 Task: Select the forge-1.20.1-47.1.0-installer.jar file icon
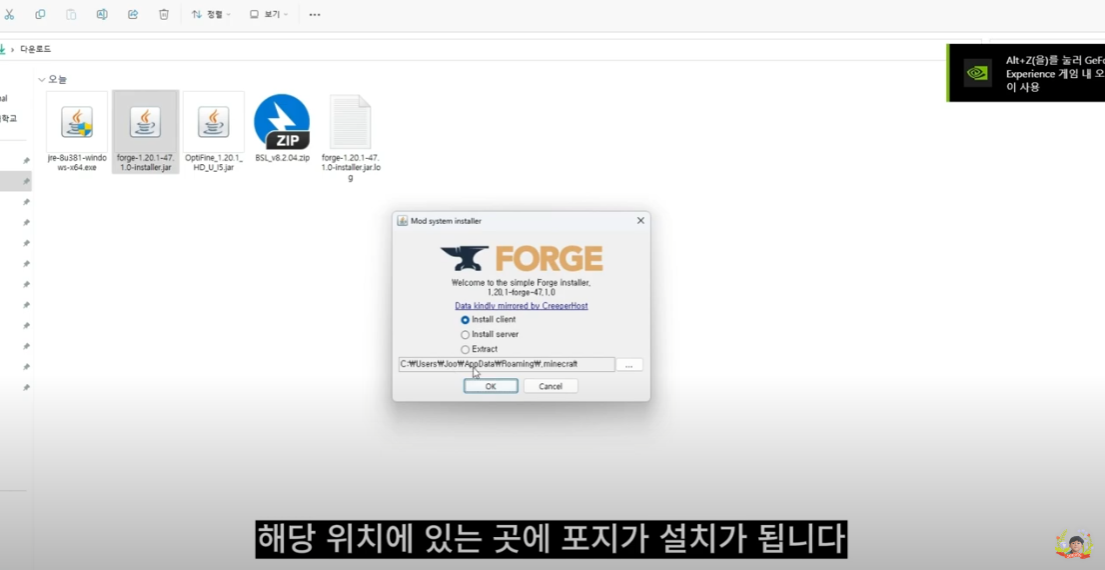pos(145,122)
